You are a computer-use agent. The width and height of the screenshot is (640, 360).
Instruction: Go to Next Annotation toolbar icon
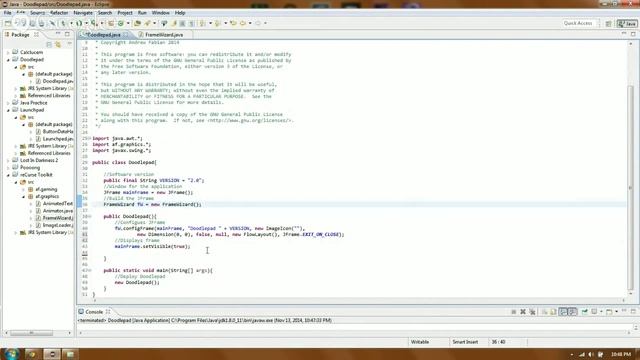(202, 23)
